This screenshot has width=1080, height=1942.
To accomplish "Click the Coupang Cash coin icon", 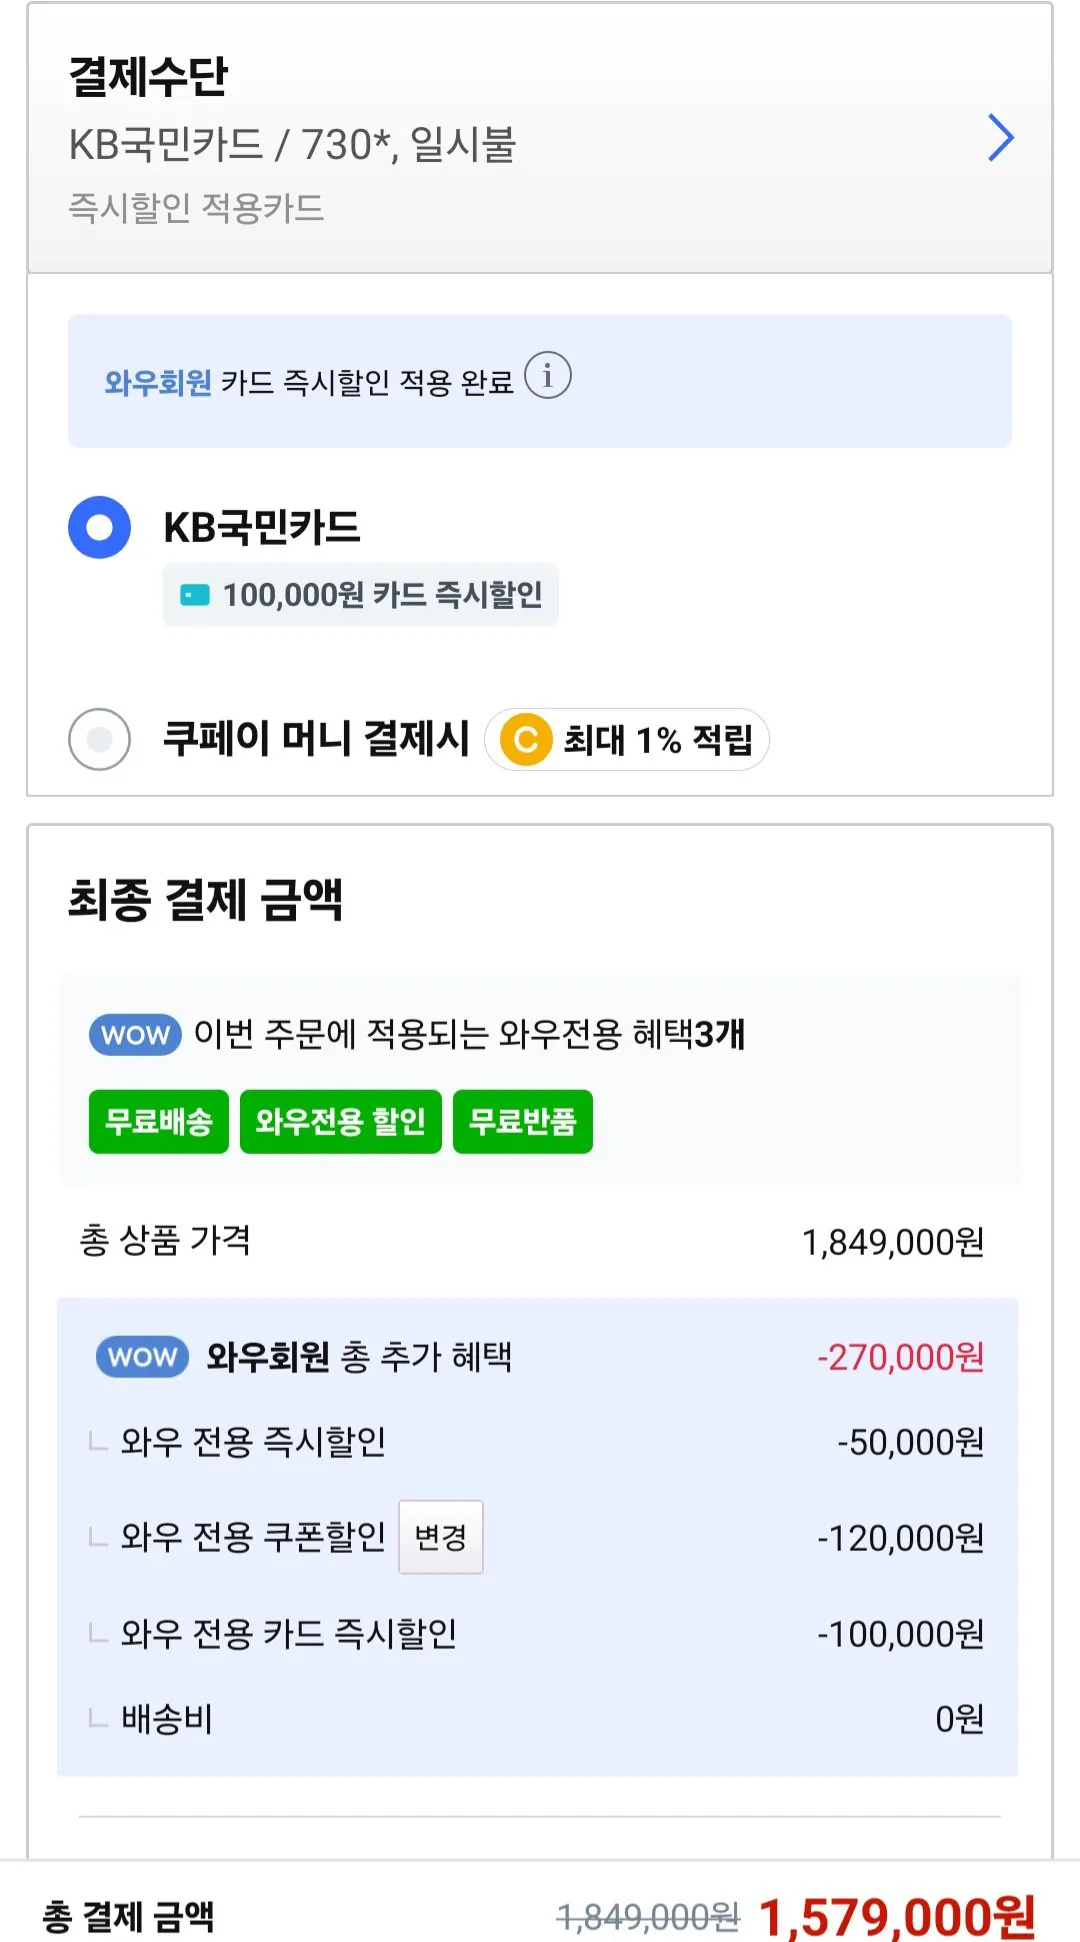I will (x=526, y=740).
